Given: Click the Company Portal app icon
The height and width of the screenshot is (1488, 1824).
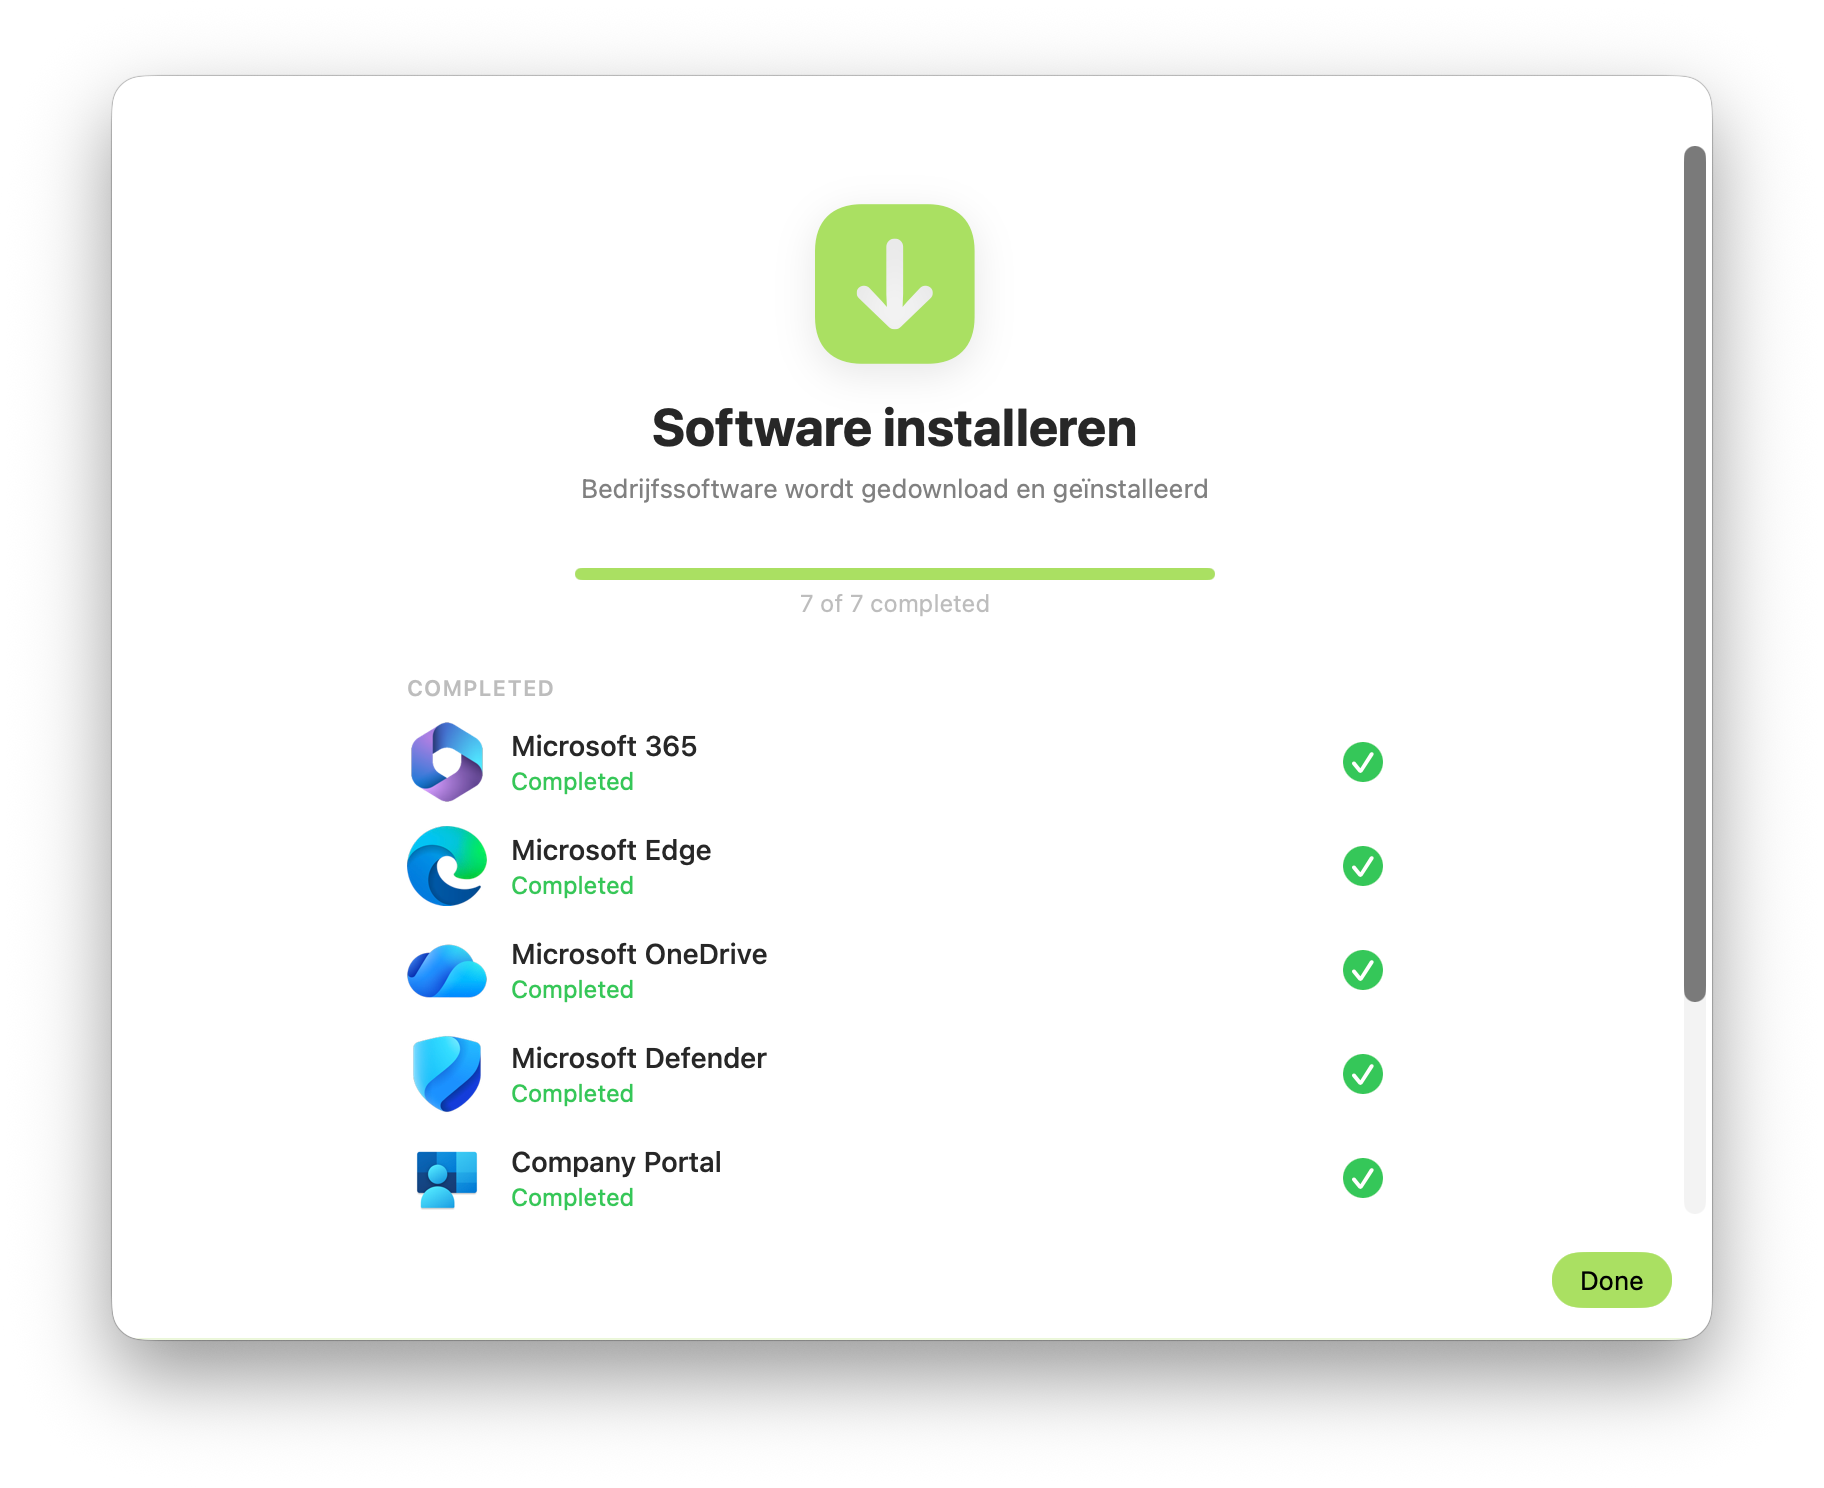Looking at the screenshot, I should point(447,1179).
